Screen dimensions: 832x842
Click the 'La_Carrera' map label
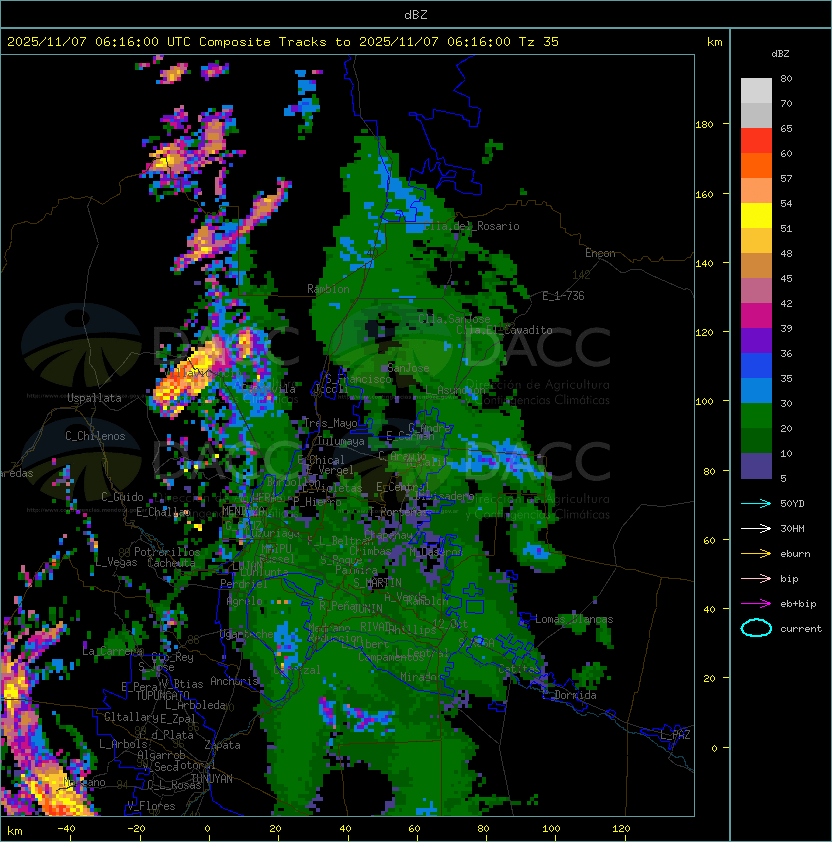(113, 651)
